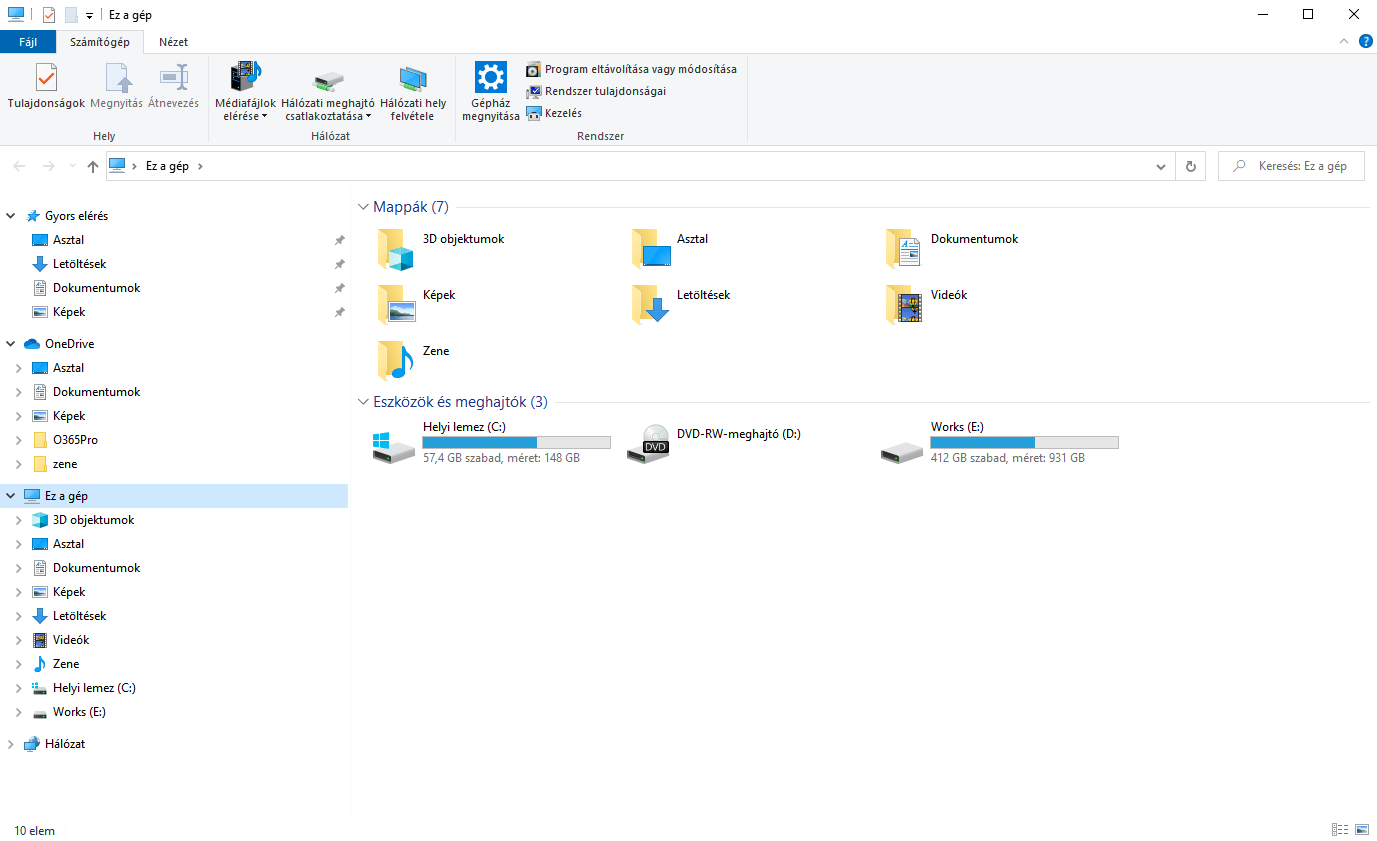1377x841 pixels.
Task: Open Gépház megnyitása settings gear
Action: [x=490, y=77]
